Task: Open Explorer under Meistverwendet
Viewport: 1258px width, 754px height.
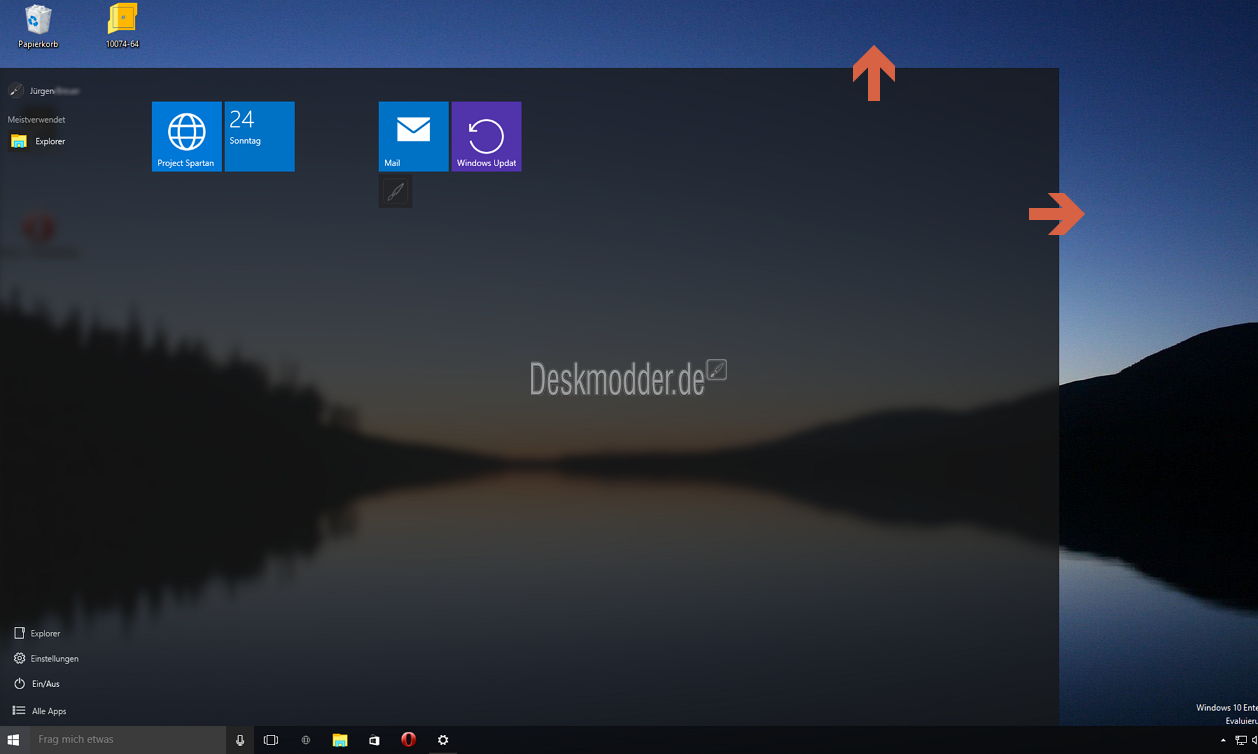Action: point(46,141)
